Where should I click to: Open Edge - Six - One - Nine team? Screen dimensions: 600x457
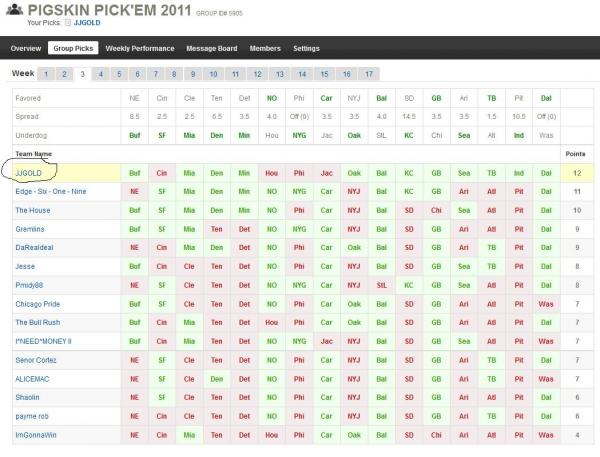tap(50, 191)
